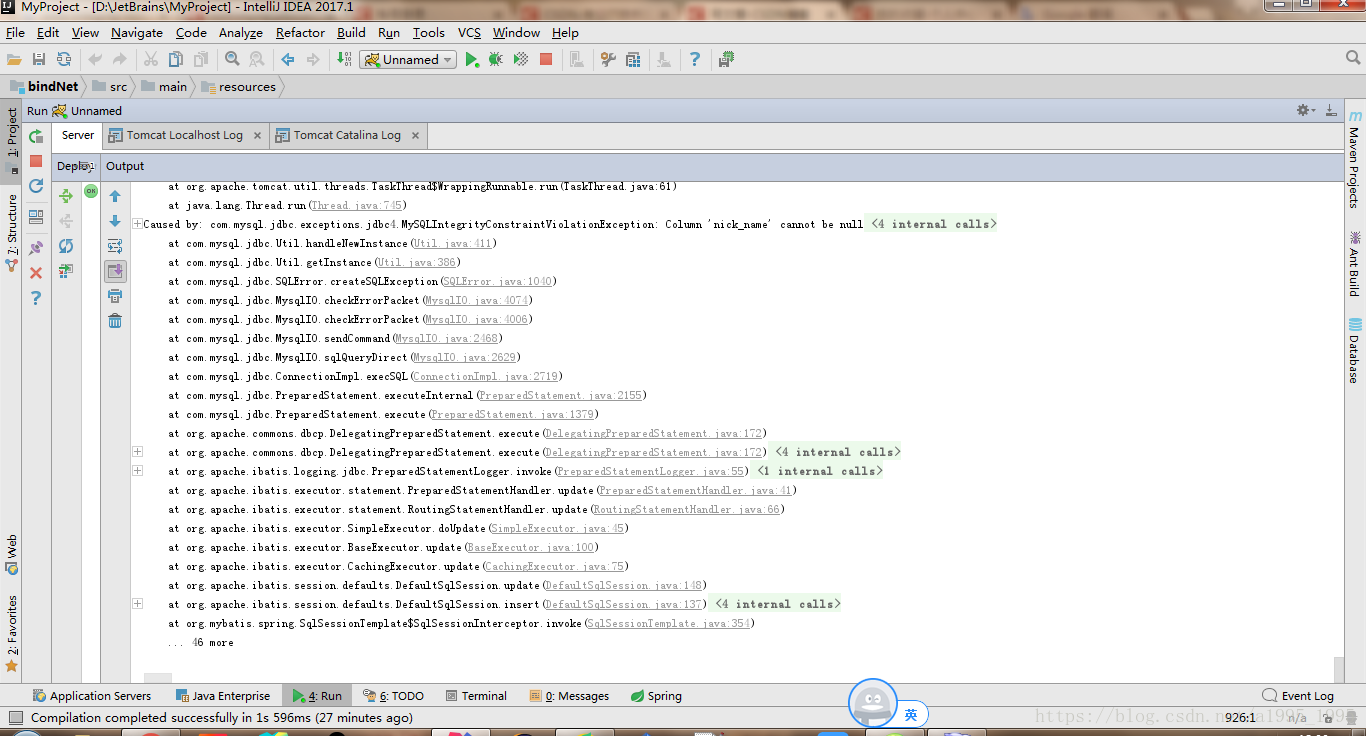Click the blue refresh deployment icon

(66, 246)
